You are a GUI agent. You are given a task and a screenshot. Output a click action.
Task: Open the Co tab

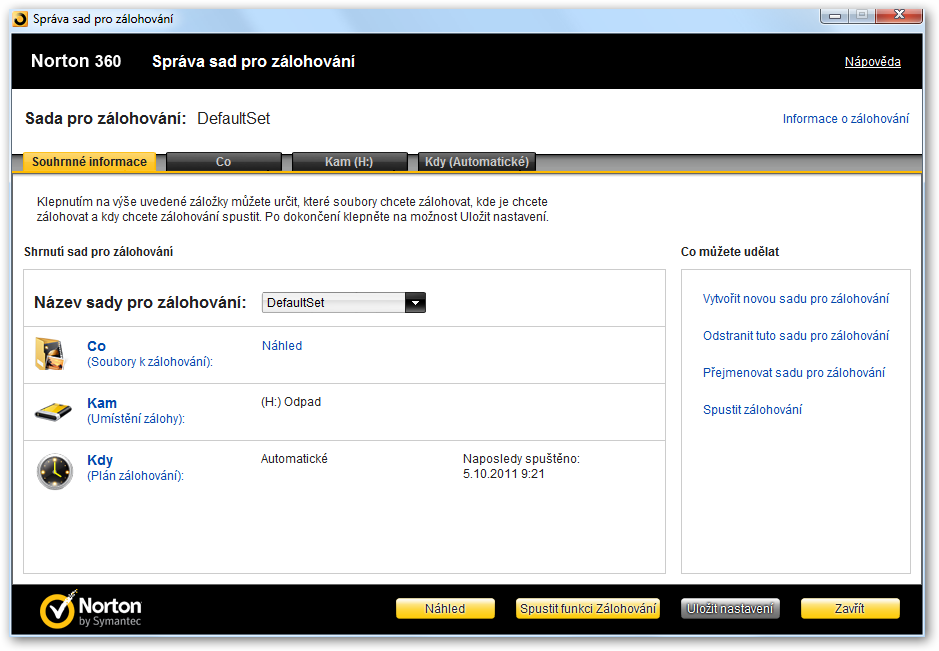[x=223, y=162]
